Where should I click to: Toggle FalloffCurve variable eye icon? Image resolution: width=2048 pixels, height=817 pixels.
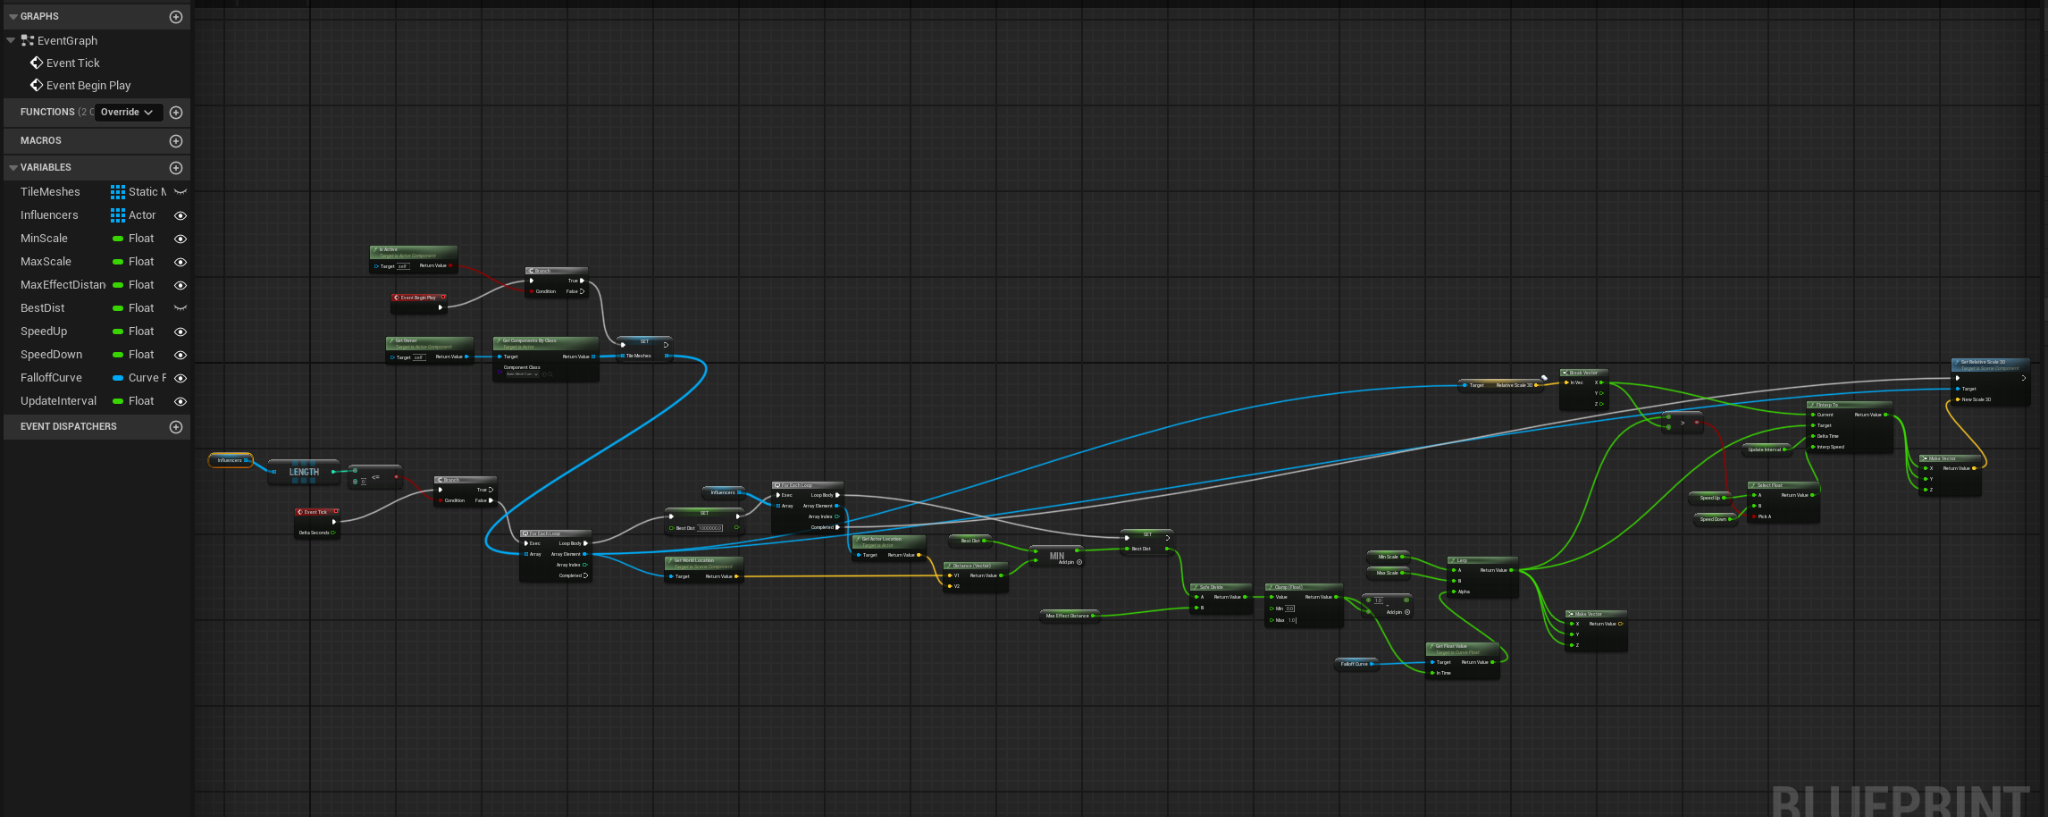coord(181,378)
